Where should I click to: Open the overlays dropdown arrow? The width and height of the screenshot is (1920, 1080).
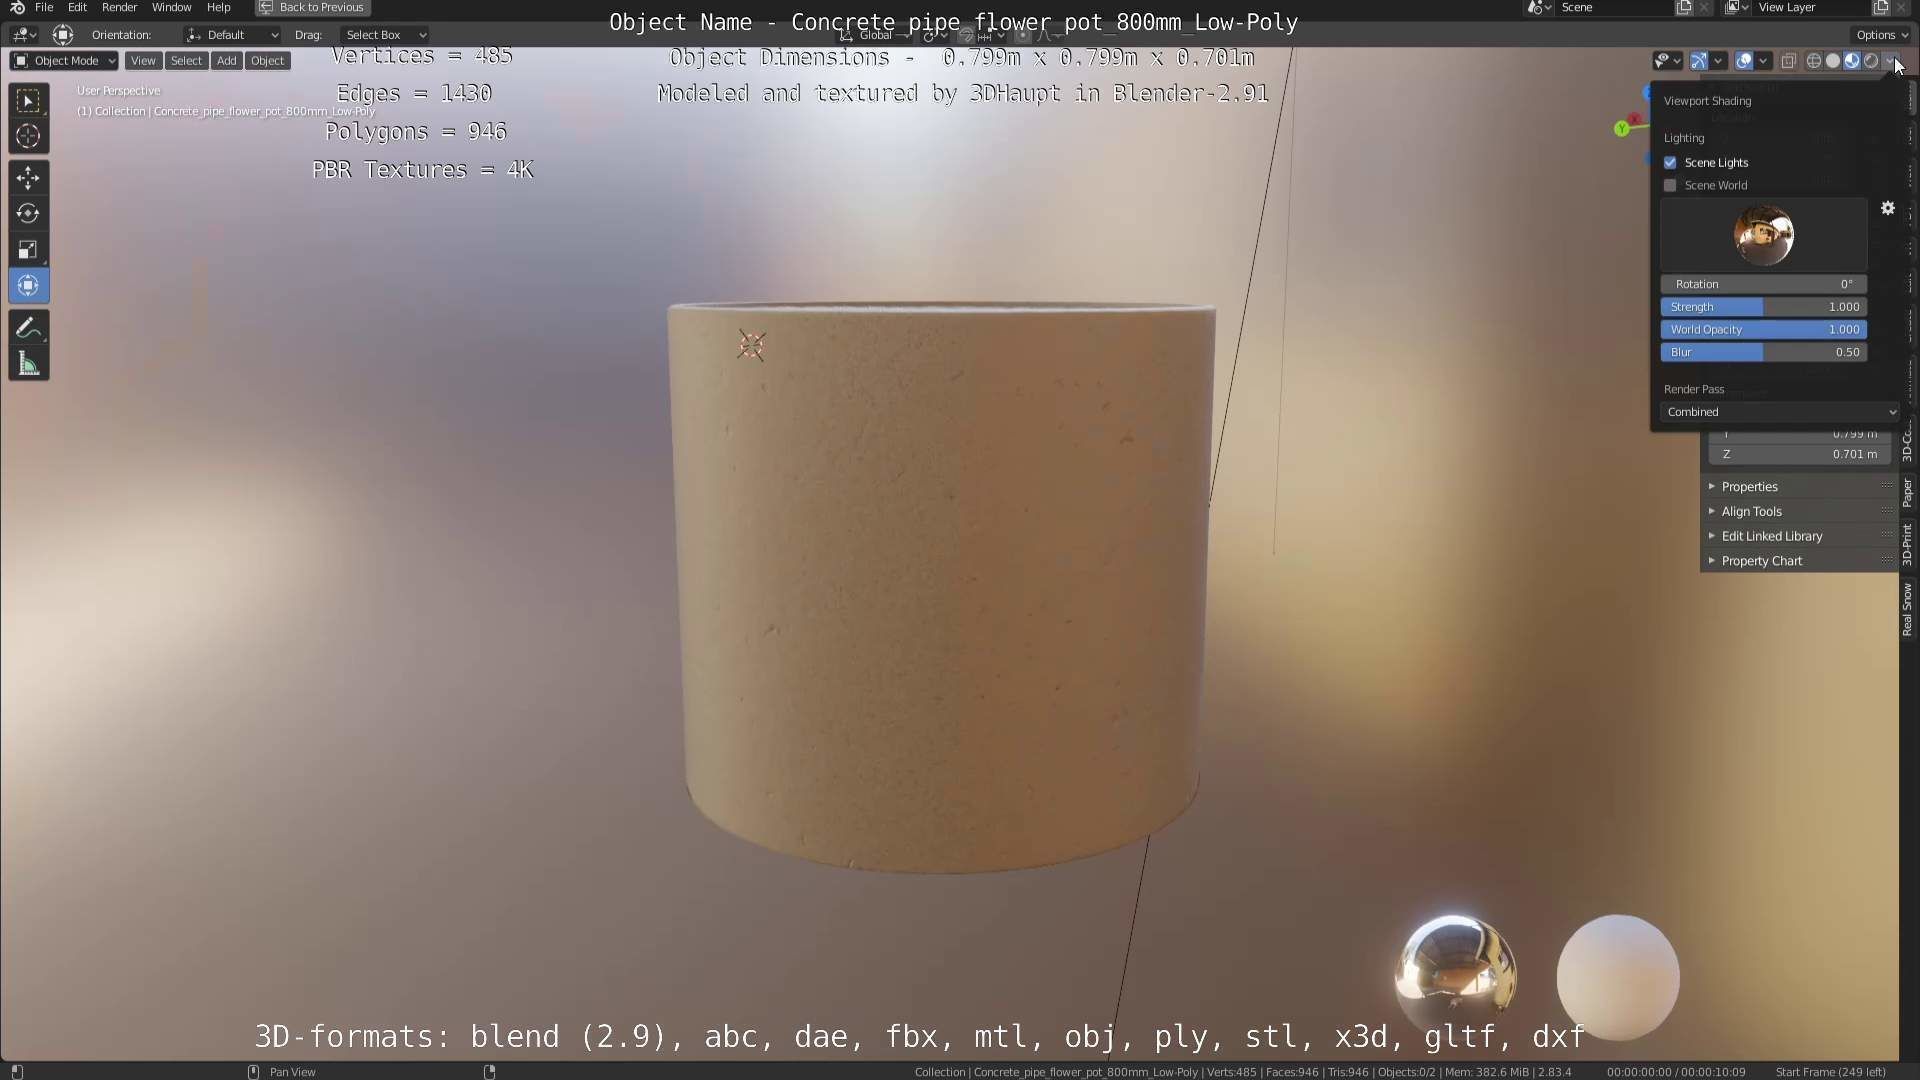click(x=1763, y=61)
